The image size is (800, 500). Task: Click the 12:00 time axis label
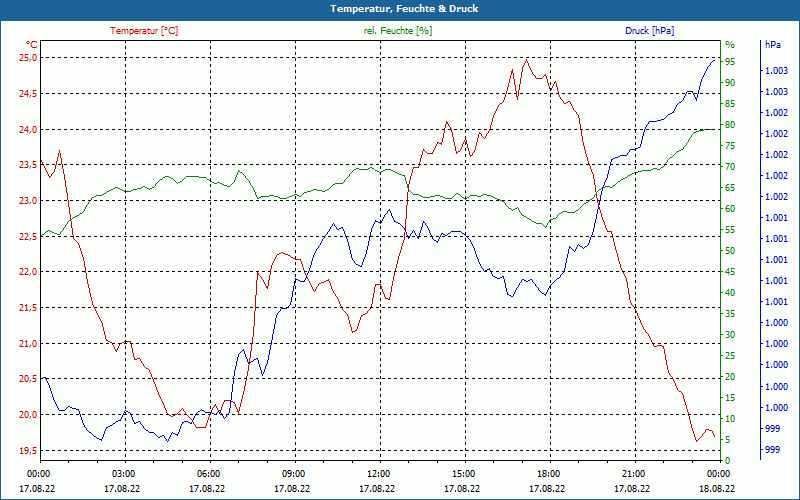(379, 473)
